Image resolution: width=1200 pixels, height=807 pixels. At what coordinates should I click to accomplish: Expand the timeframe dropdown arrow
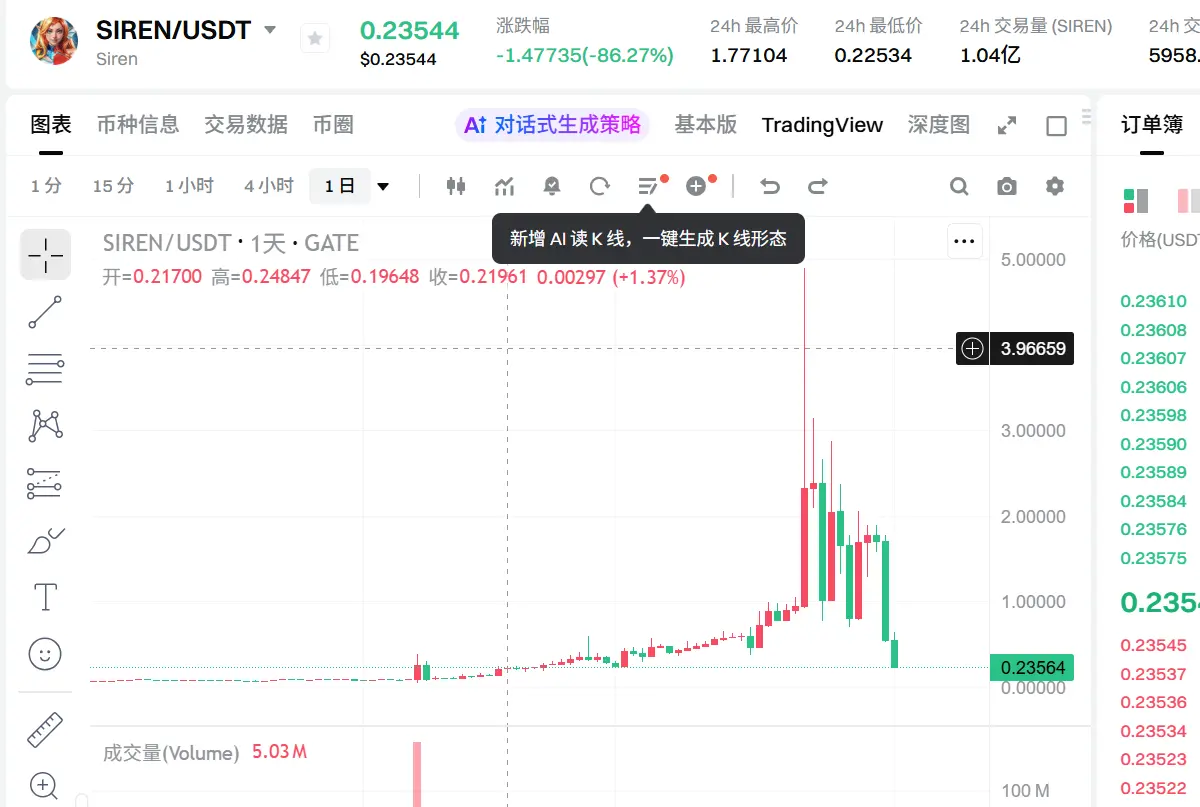click(383, 186)
